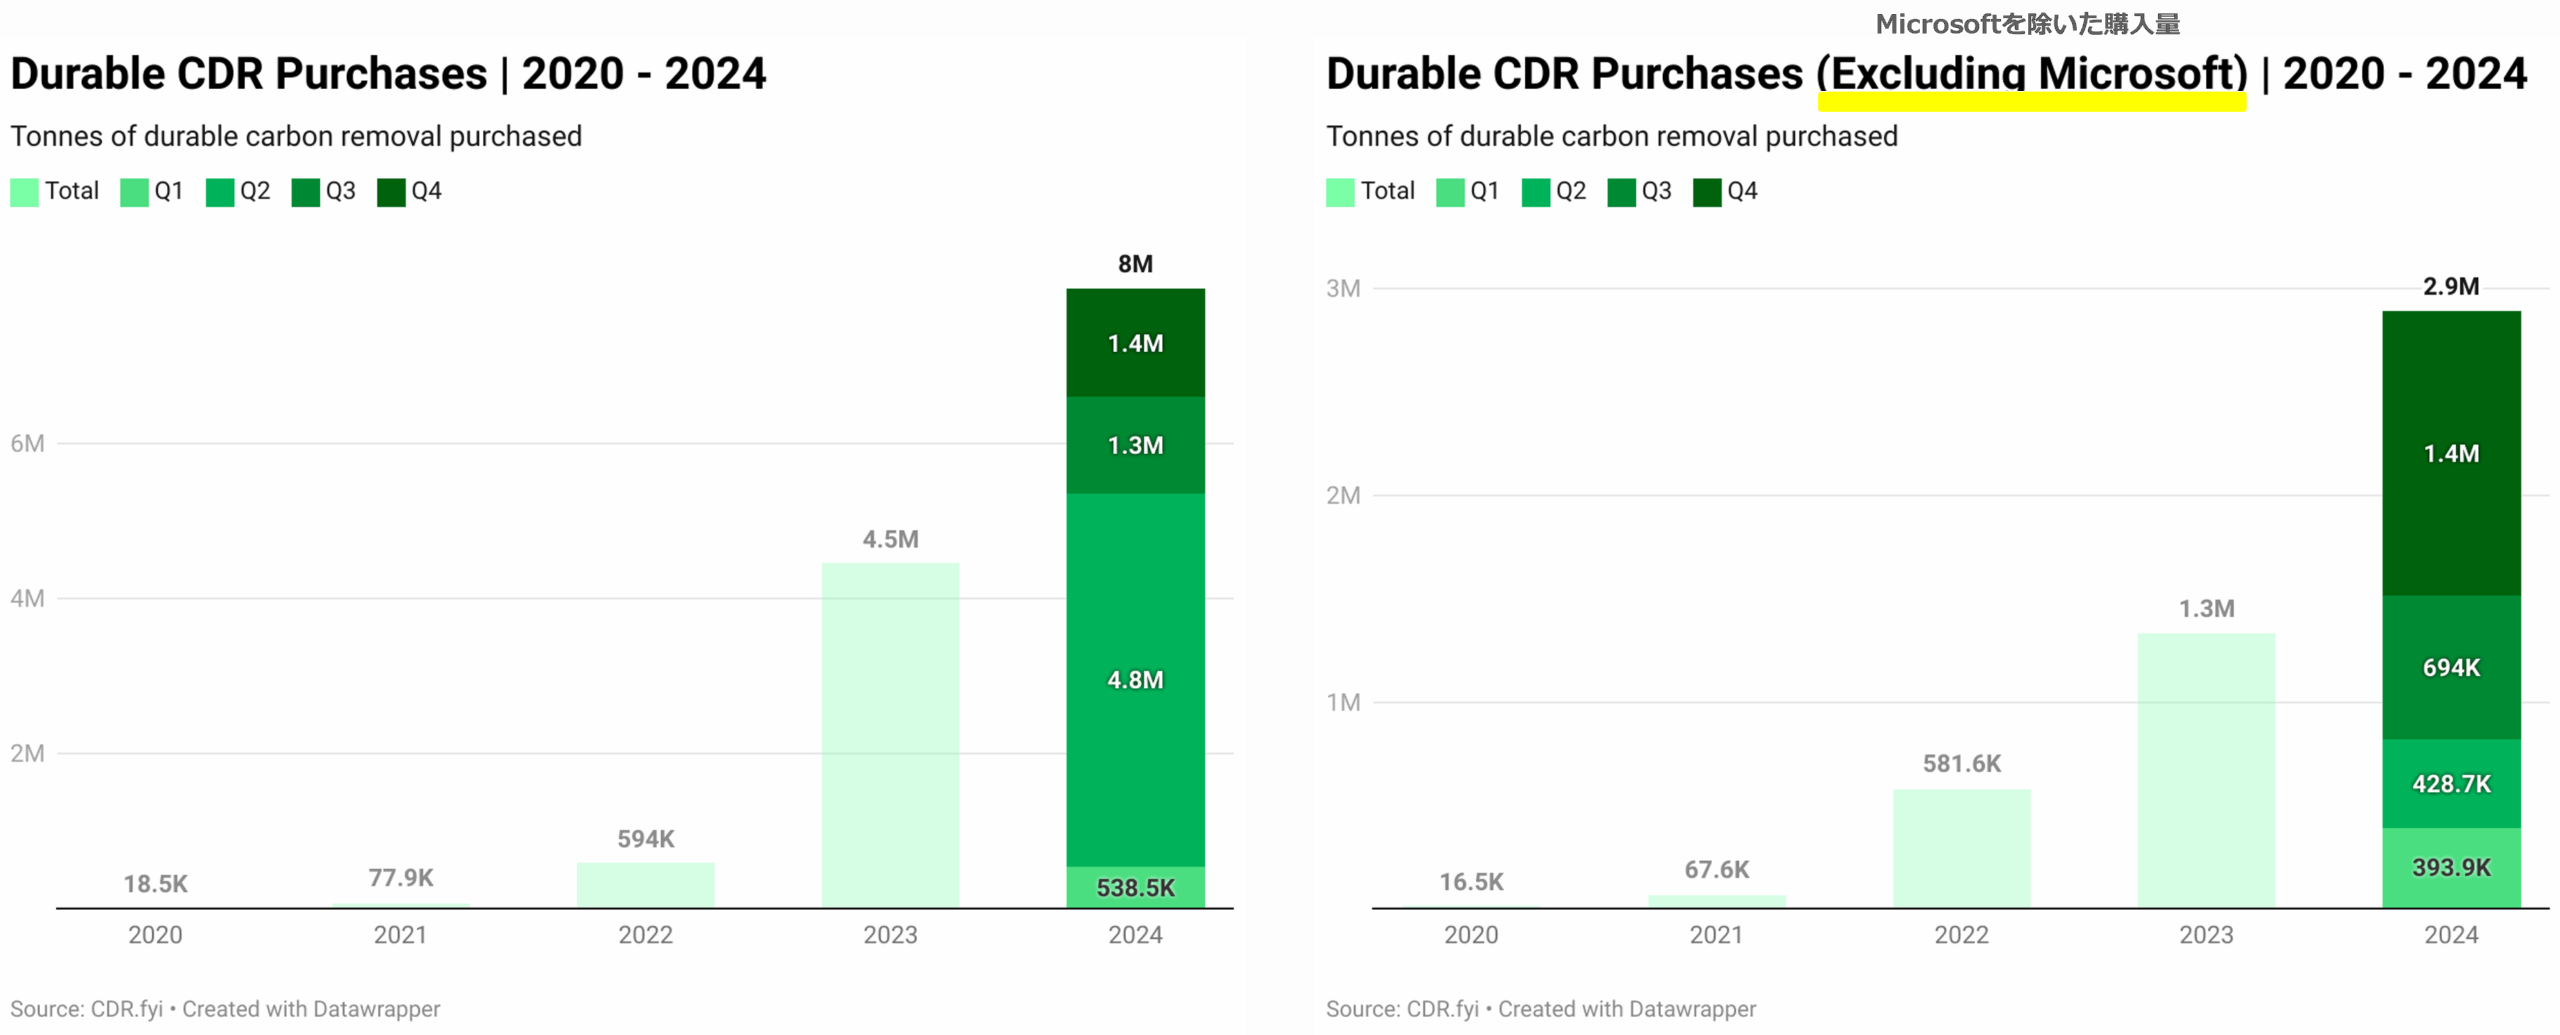2560x1035 pixels.
Task: Click the Q1 legend swatch in left chart
Action: point(134,192)
